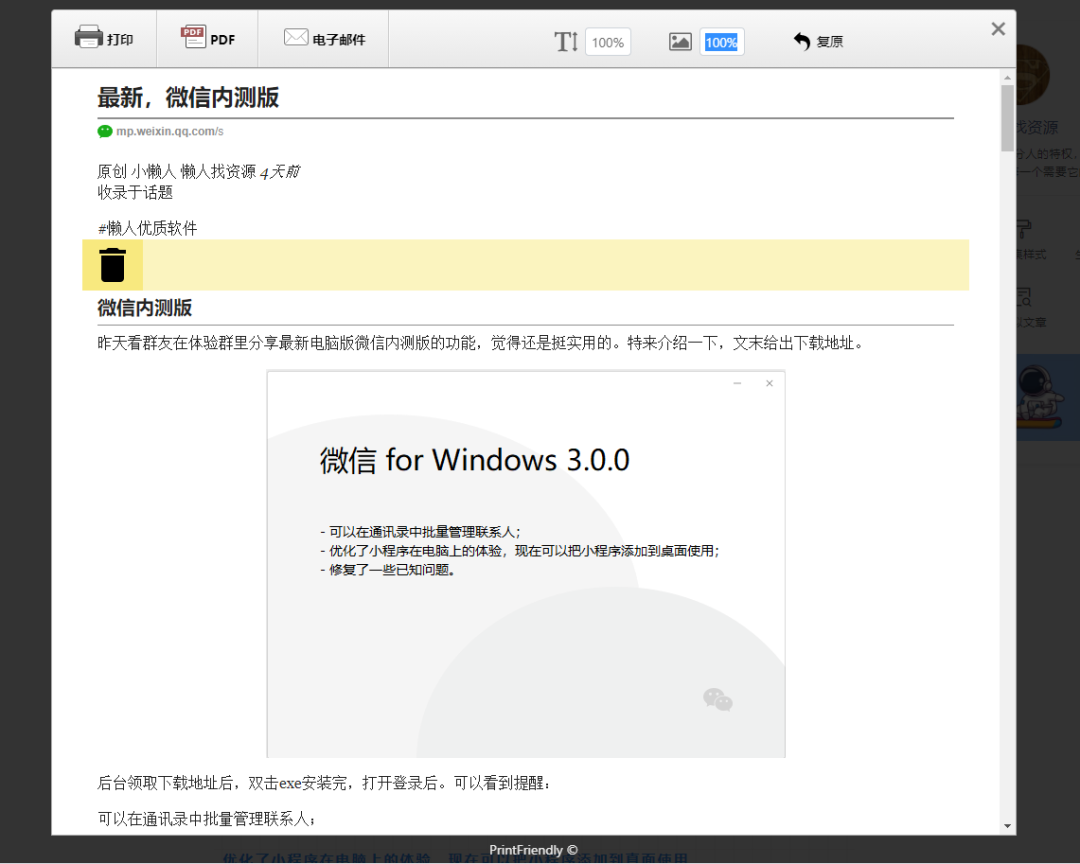Click the scrollbar up arrow

click(x=1007, y=76)
